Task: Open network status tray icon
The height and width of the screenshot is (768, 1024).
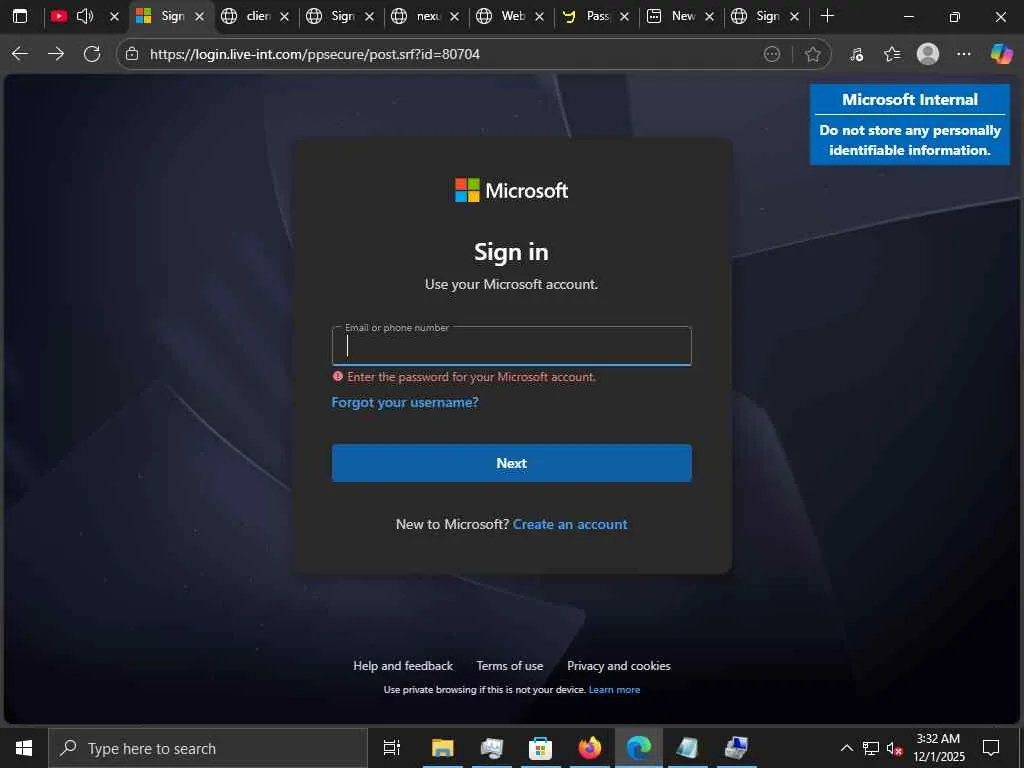Action: click(870, 748)
